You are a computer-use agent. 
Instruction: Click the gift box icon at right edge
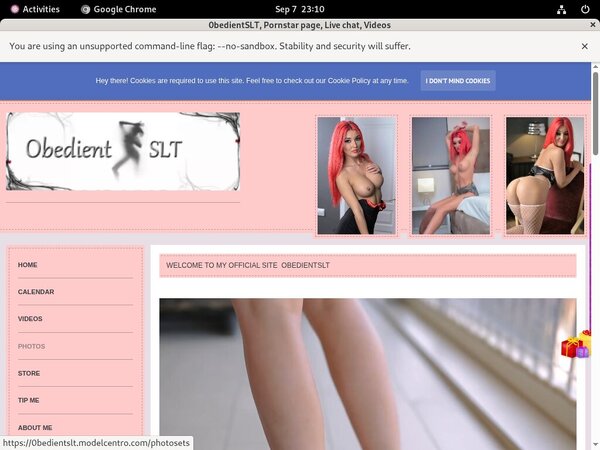point(576,346)
